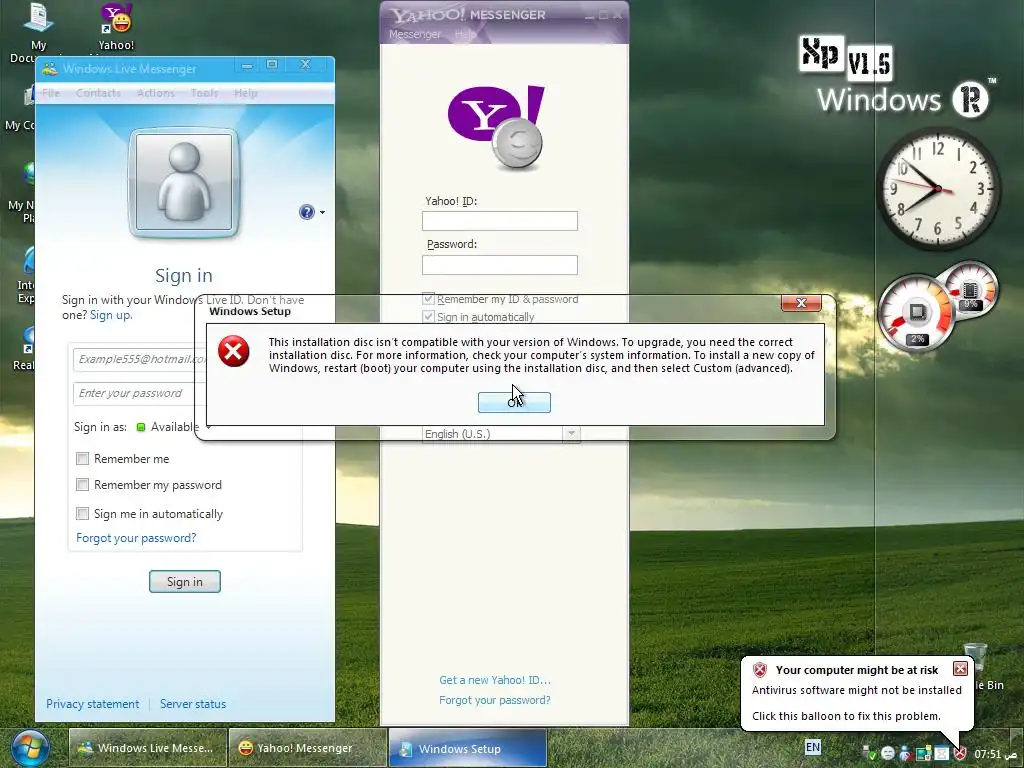1024x768 pixels.
Task: Open the Live Messenger Help menu
Action: coord(246,93)
